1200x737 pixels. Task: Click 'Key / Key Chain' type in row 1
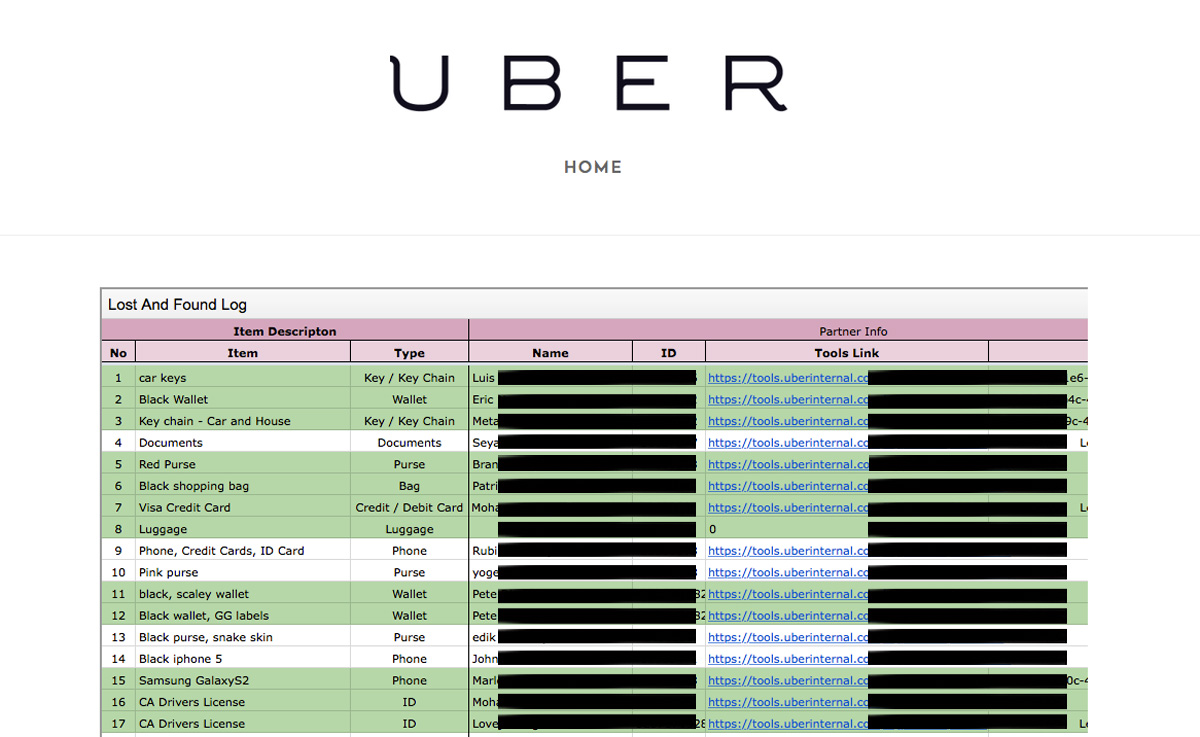tap(409, 378)
